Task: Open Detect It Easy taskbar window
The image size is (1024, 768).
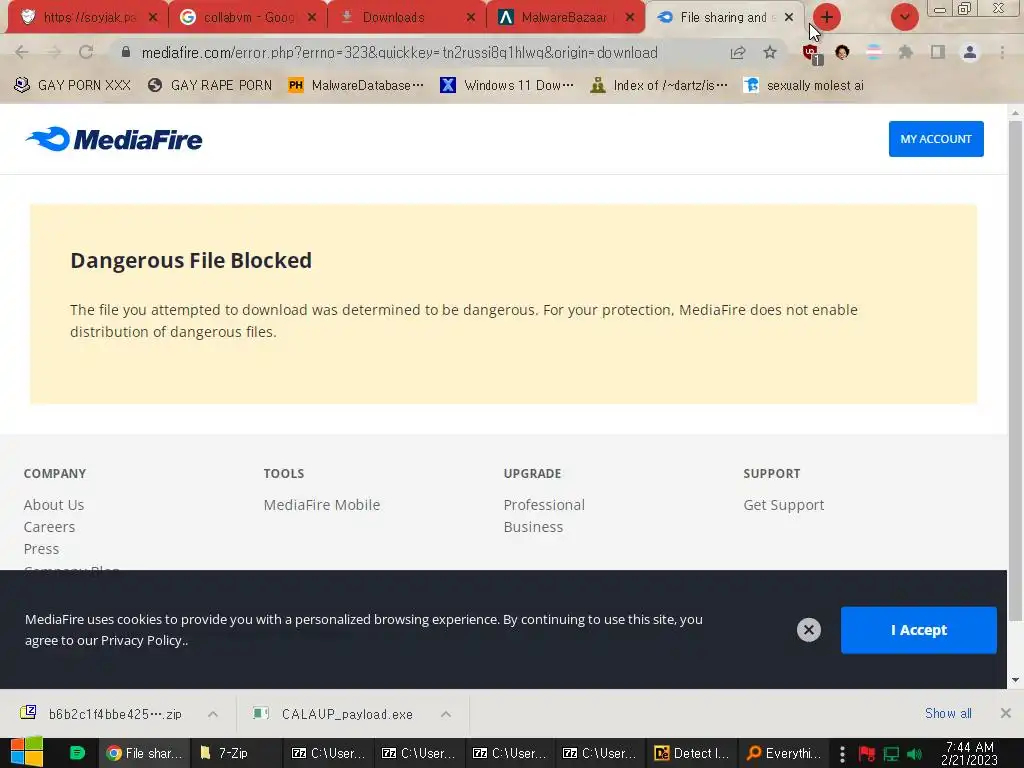Action: point(692,753)
